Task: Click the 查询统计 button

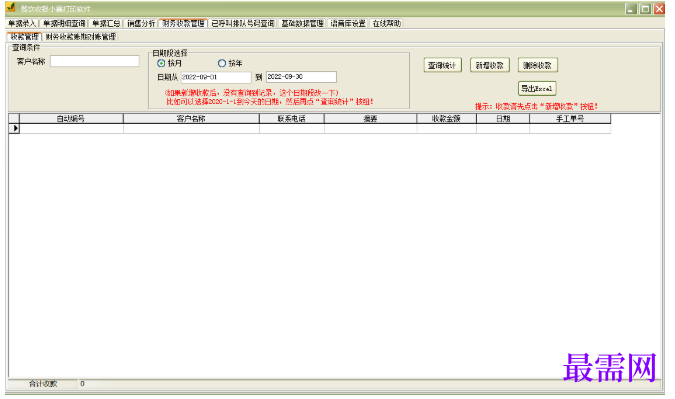Action: [442, 65]
